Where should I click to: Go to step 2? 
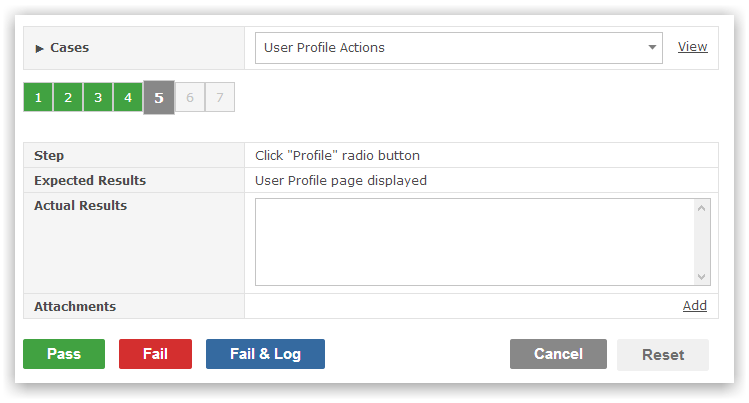click(68, 97)
